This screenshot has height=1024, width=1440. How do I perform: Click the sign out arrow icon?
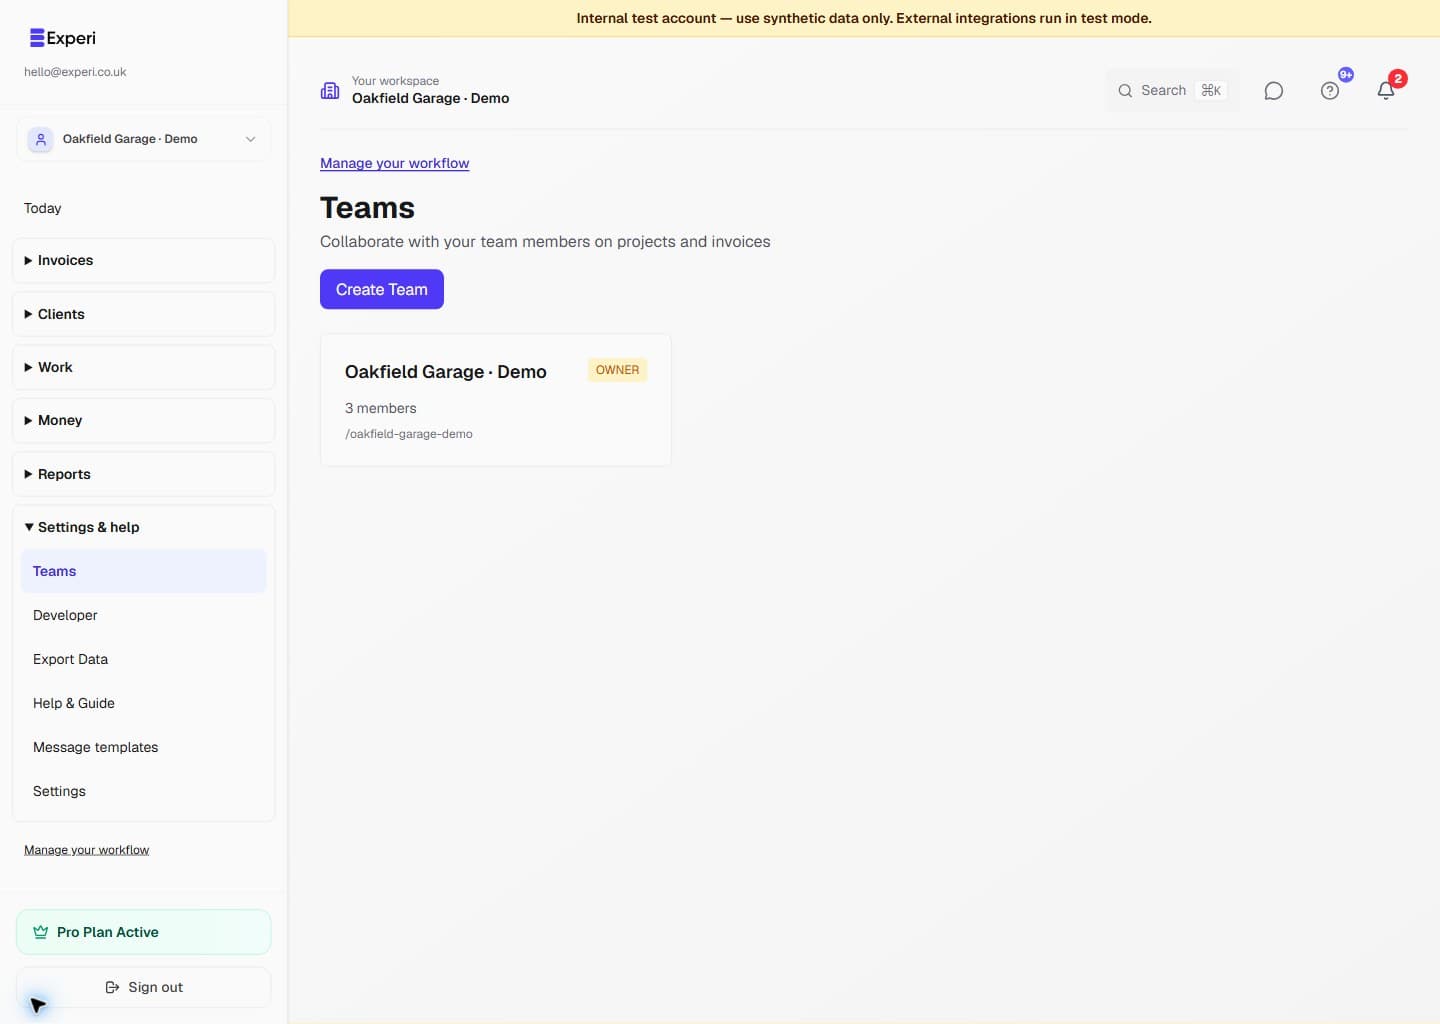(x=112, y=987)
